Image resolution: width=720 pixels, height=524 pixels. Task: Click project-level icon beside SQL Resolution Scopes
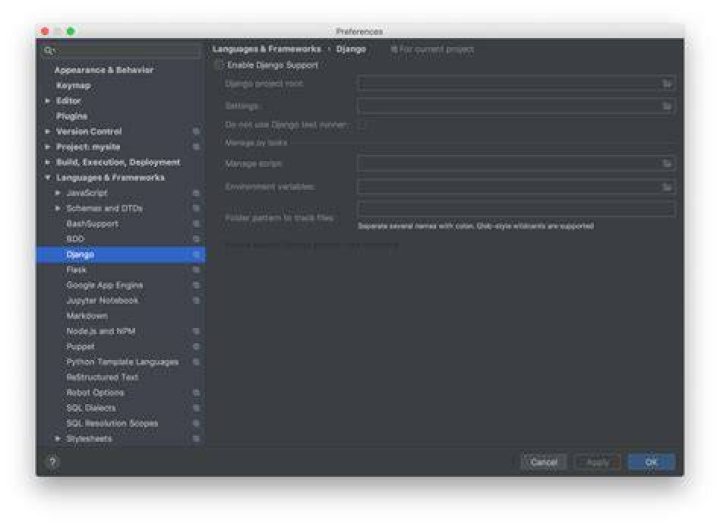(x=196, y=423)
